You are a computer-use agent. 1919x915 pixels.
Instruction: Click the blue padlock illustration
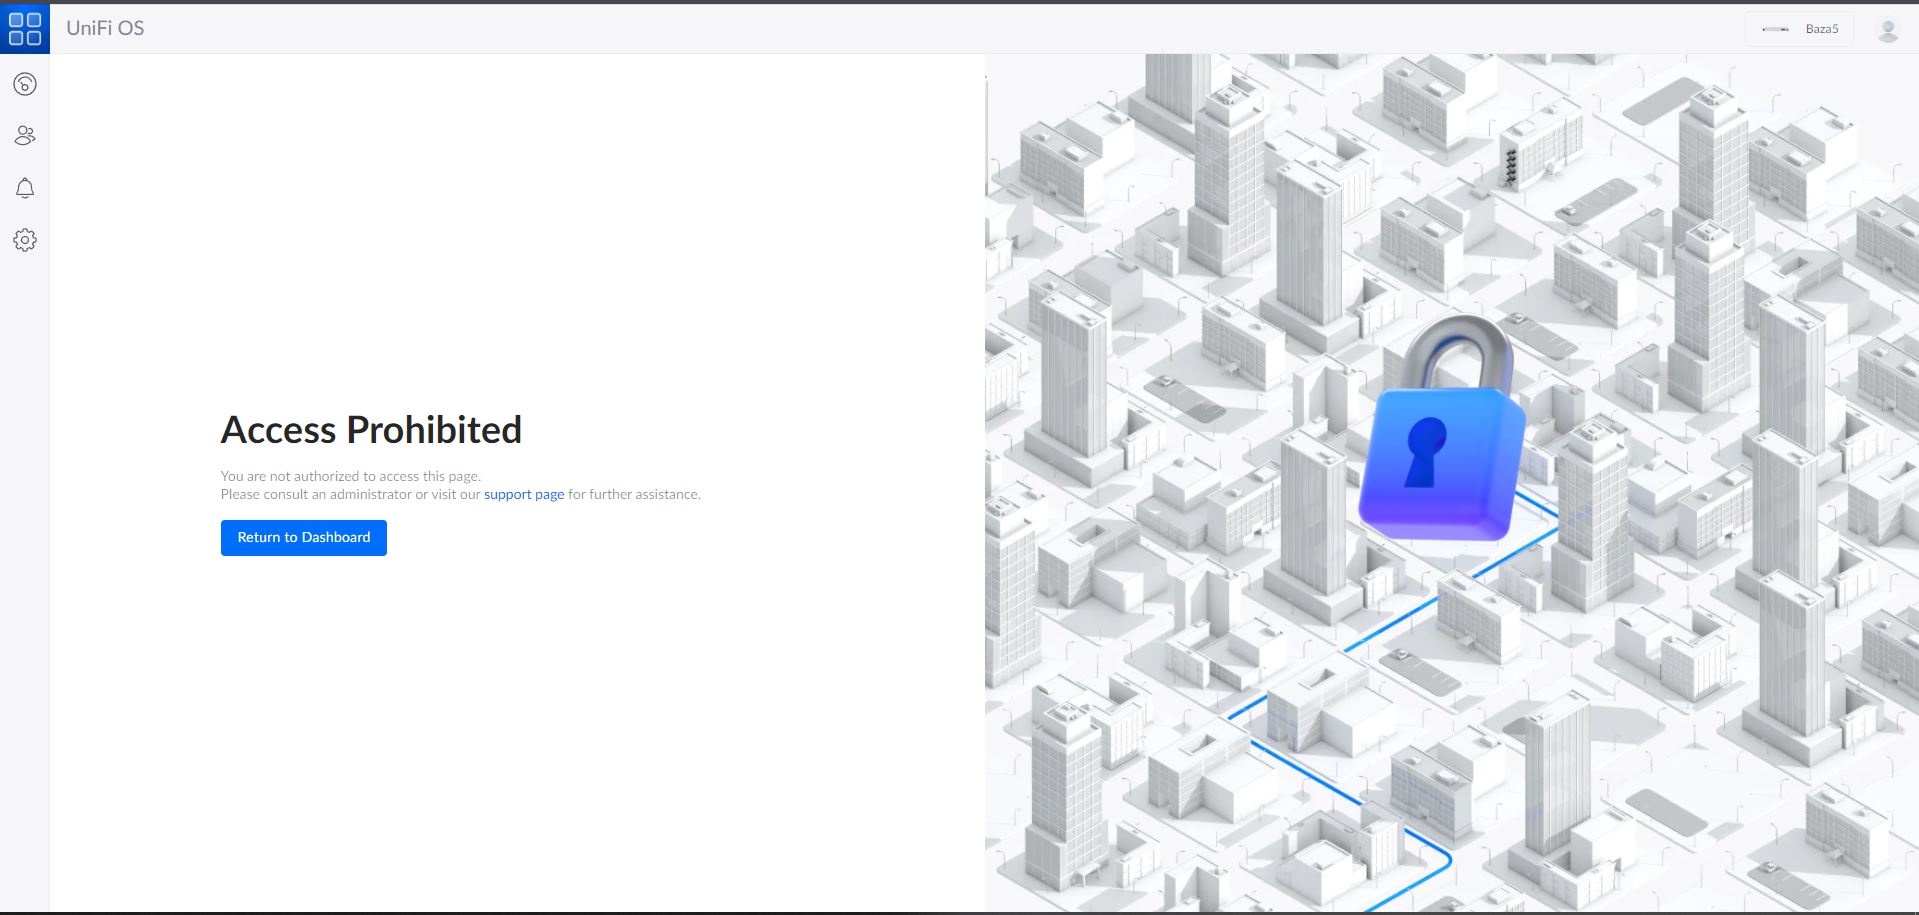(x=1441, y=430)
